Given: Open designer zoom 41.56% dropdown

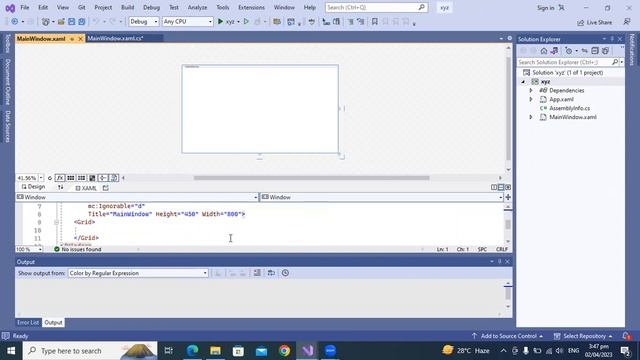Looking at the screenshot, I should [x=41, y=178].
